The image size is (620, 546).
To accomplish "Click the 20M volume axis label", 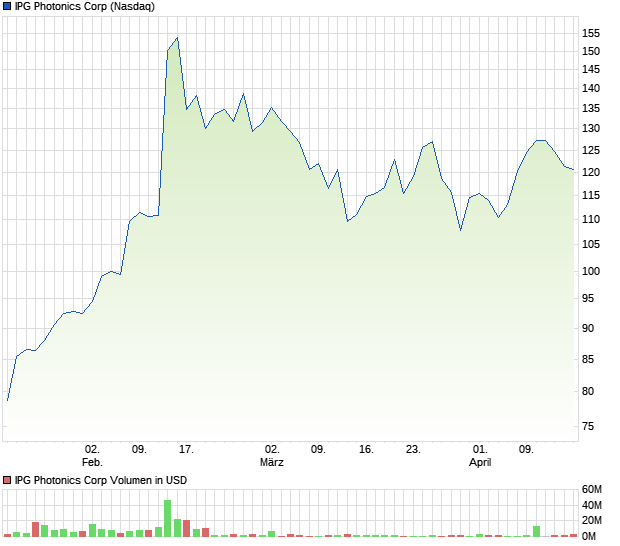I will (x=592, y=520).
